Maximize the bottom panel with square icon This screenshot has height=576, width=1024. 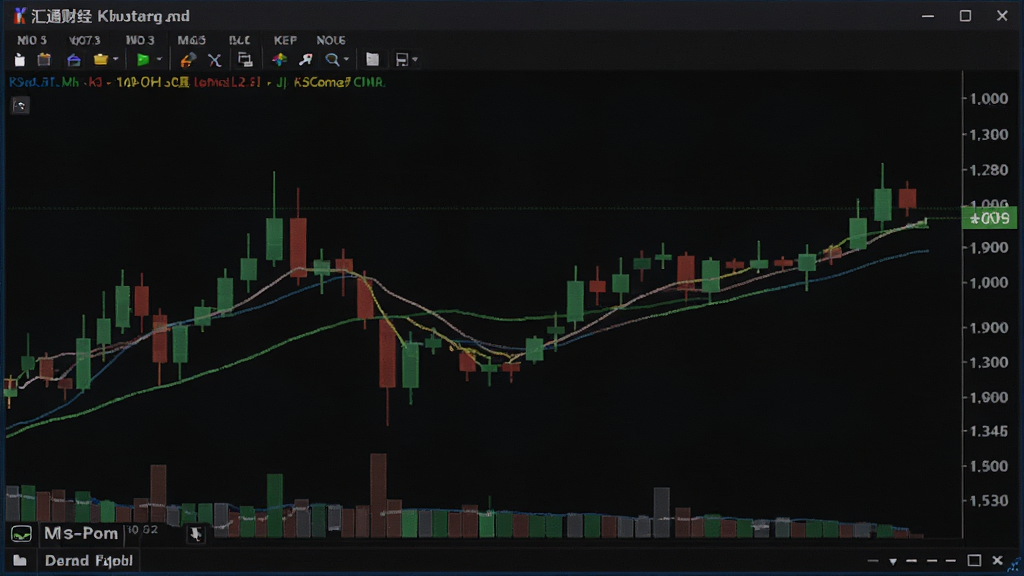tap(974, 560)
